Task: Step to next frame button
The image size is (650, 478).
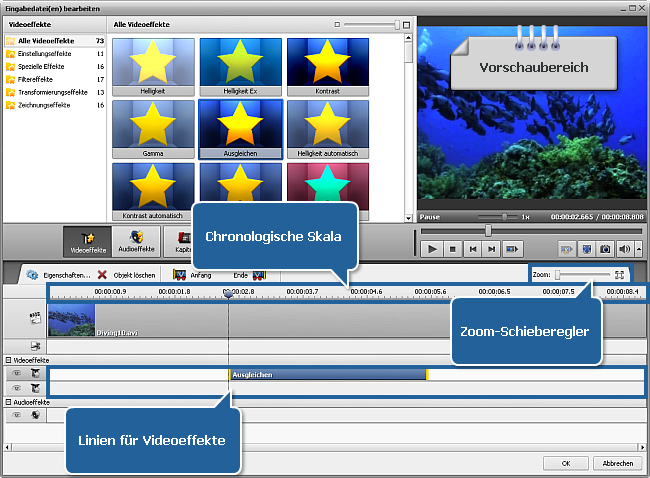Action: [492, 249]
